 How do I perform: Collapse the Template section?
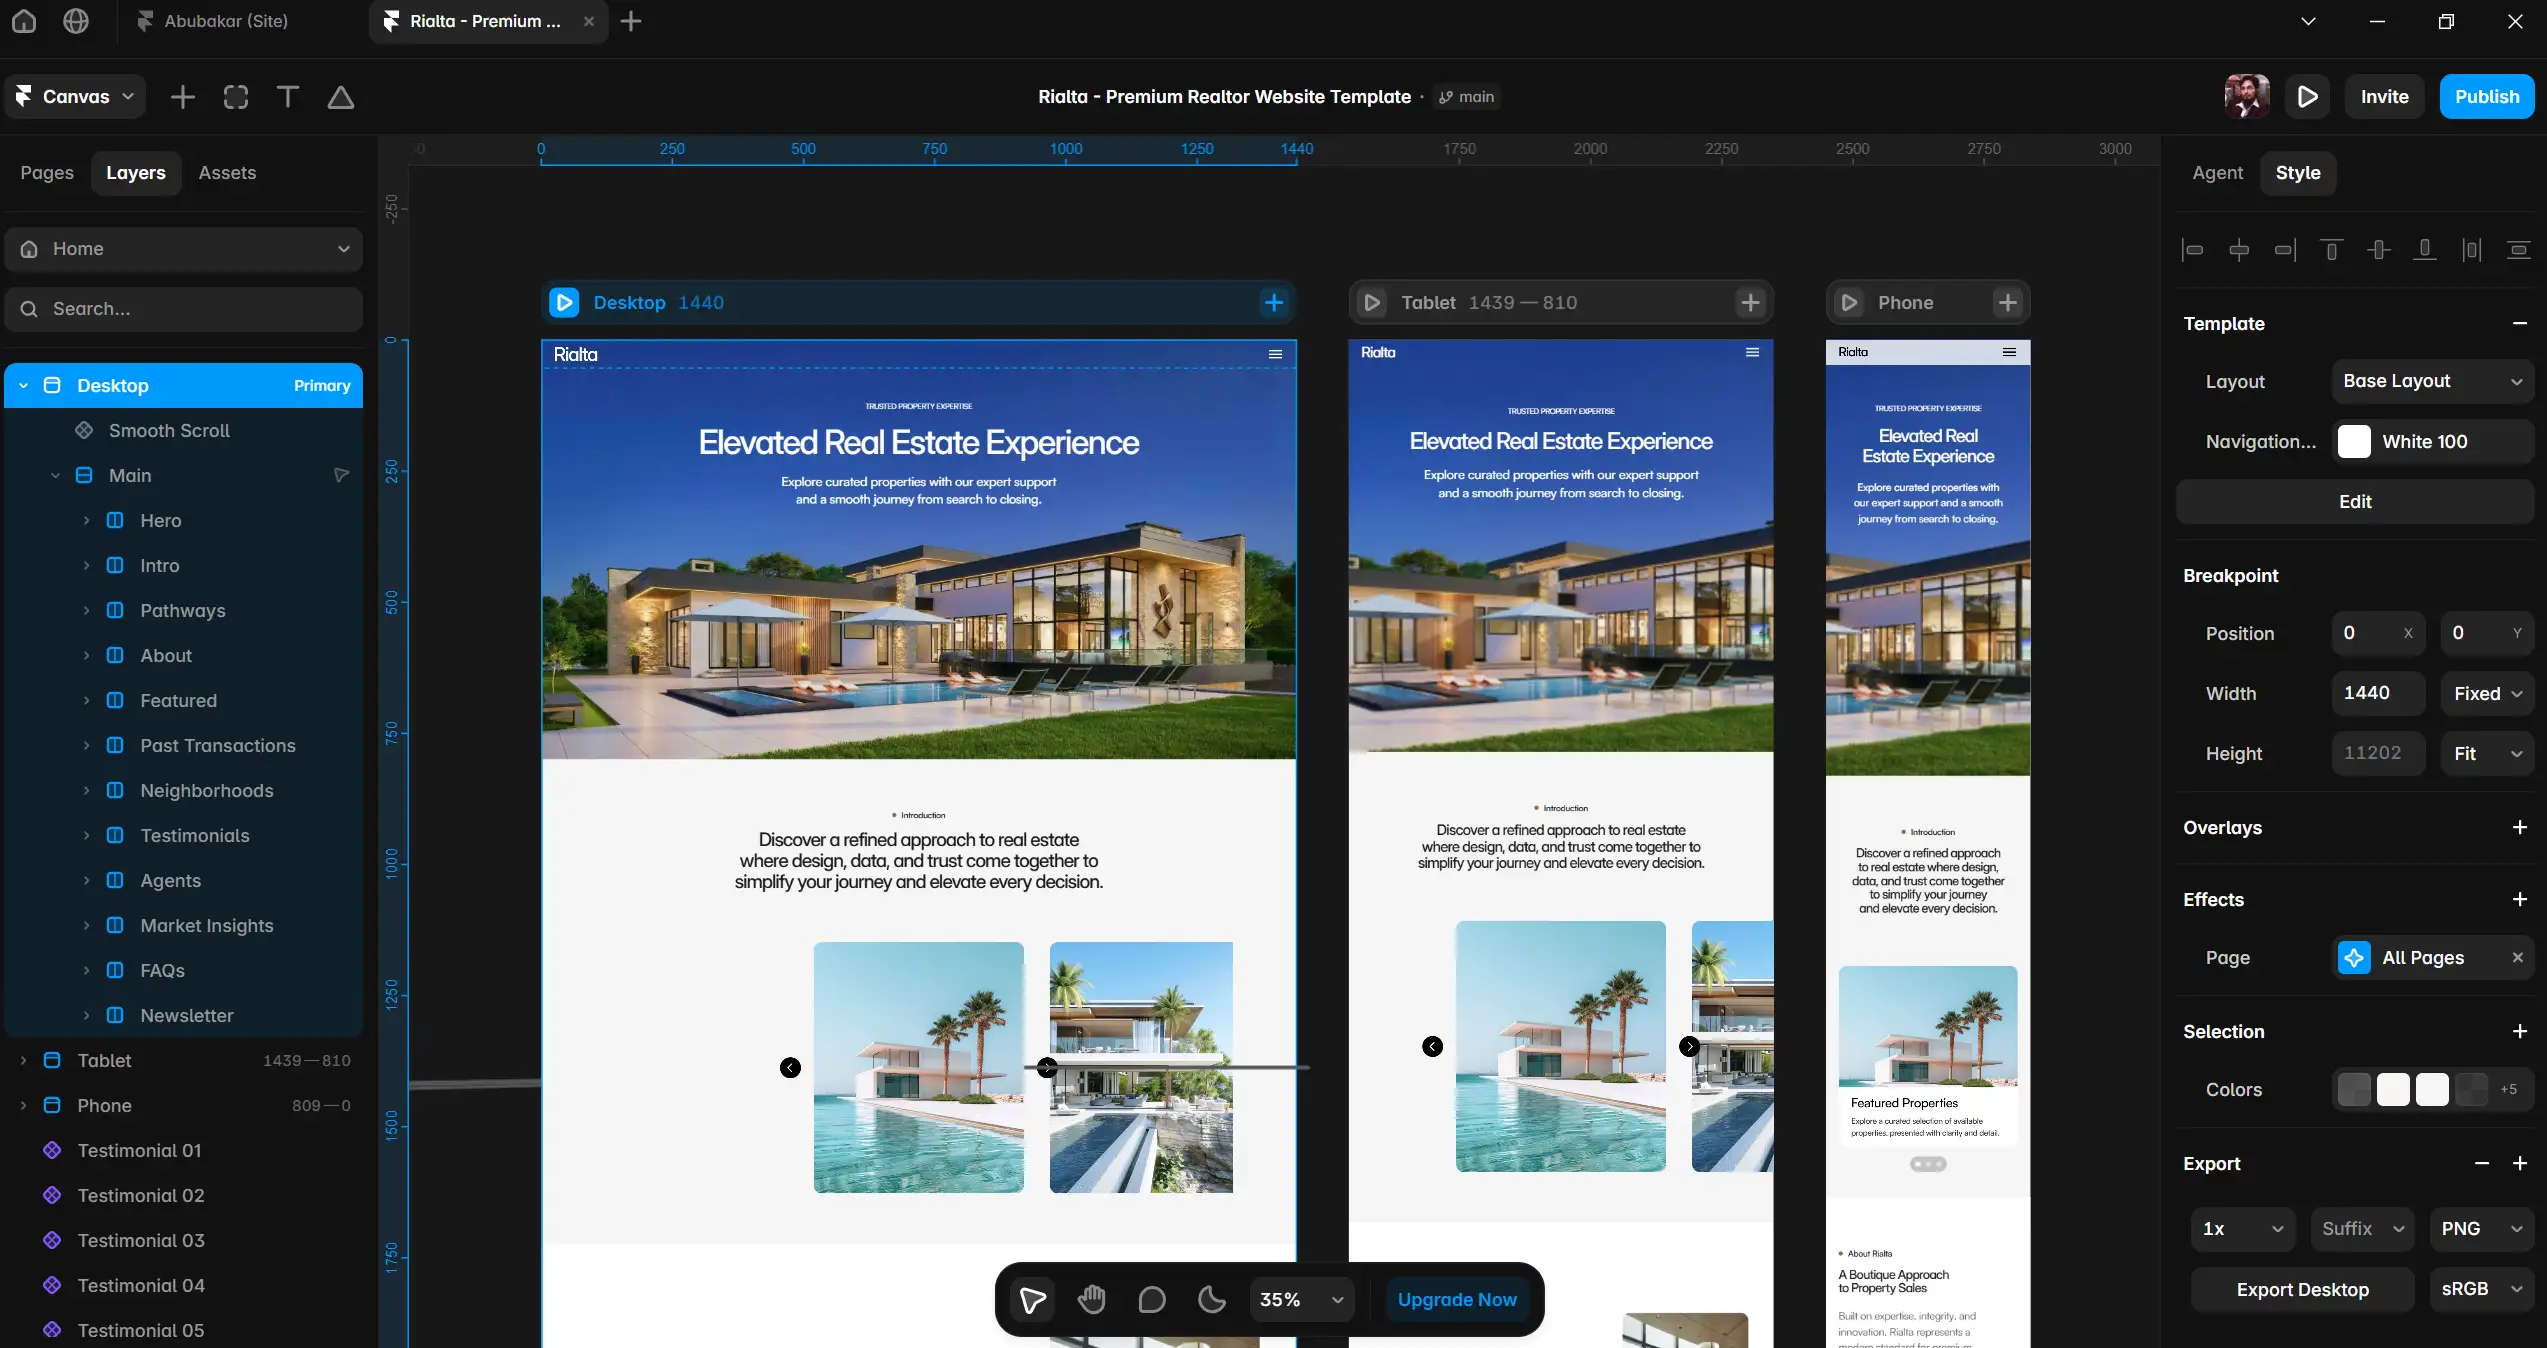2520,323
